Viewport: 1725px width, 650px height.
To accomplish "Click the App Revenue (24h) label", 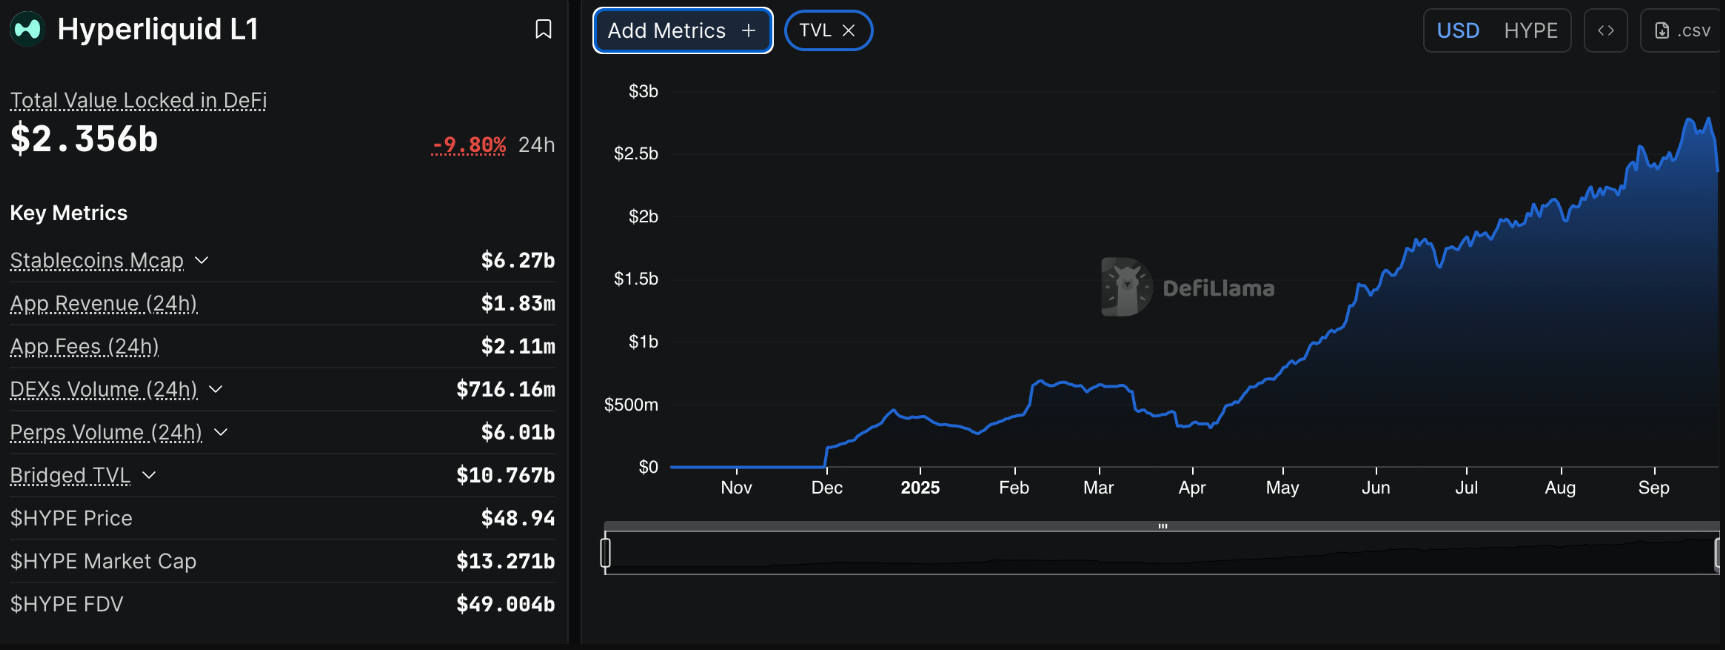I will click(104, 303).
